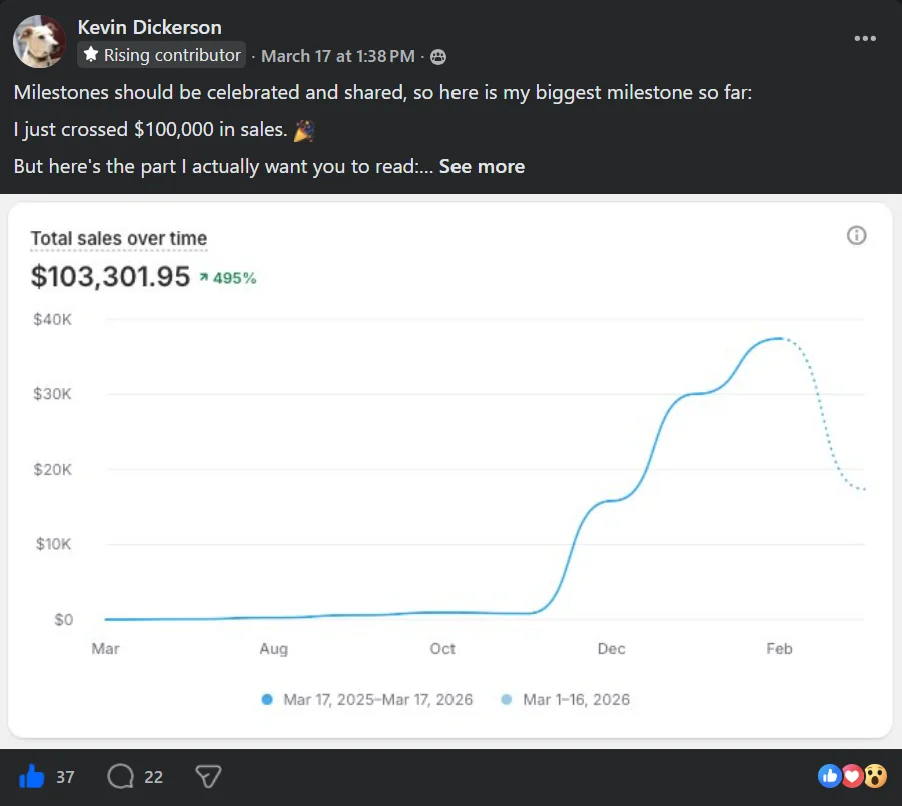Click the wow face reaction icon
902x806 pixels.
click(875, 776)
